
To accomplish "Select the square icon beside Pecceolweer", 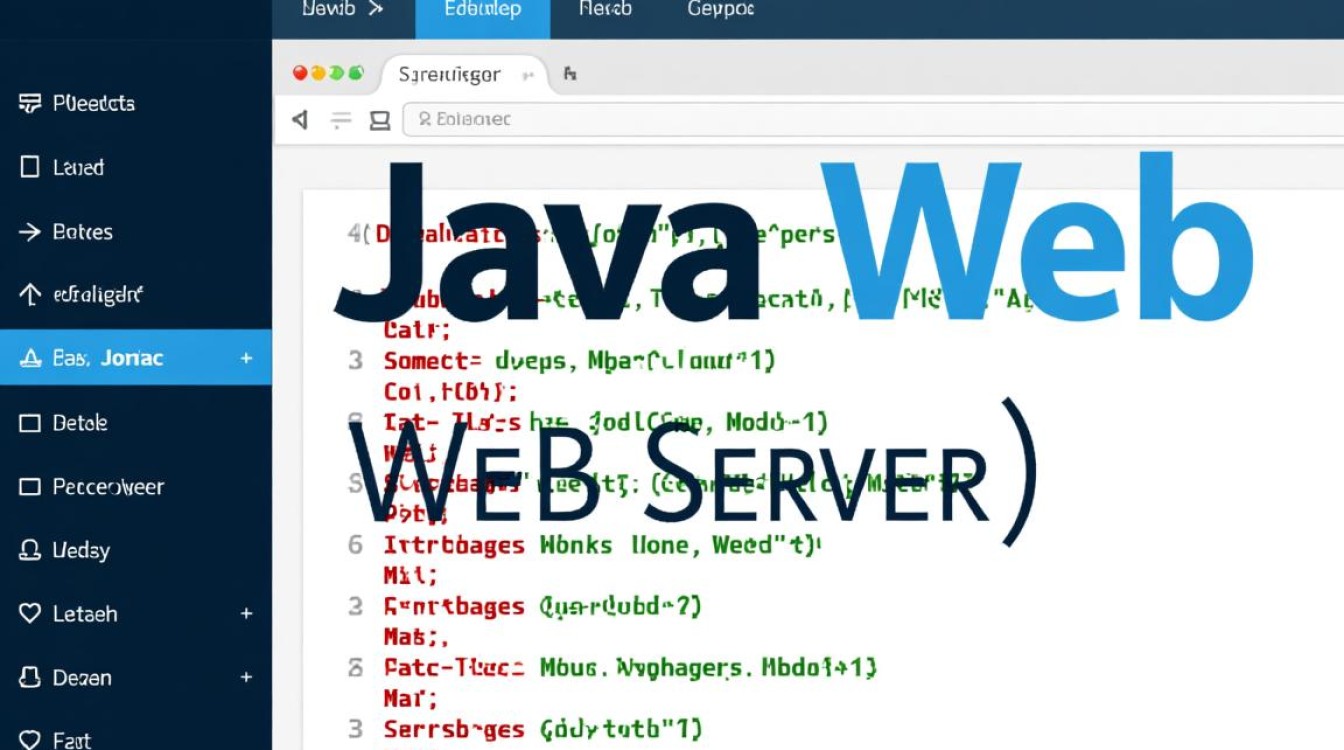I will tap(30, 487).
